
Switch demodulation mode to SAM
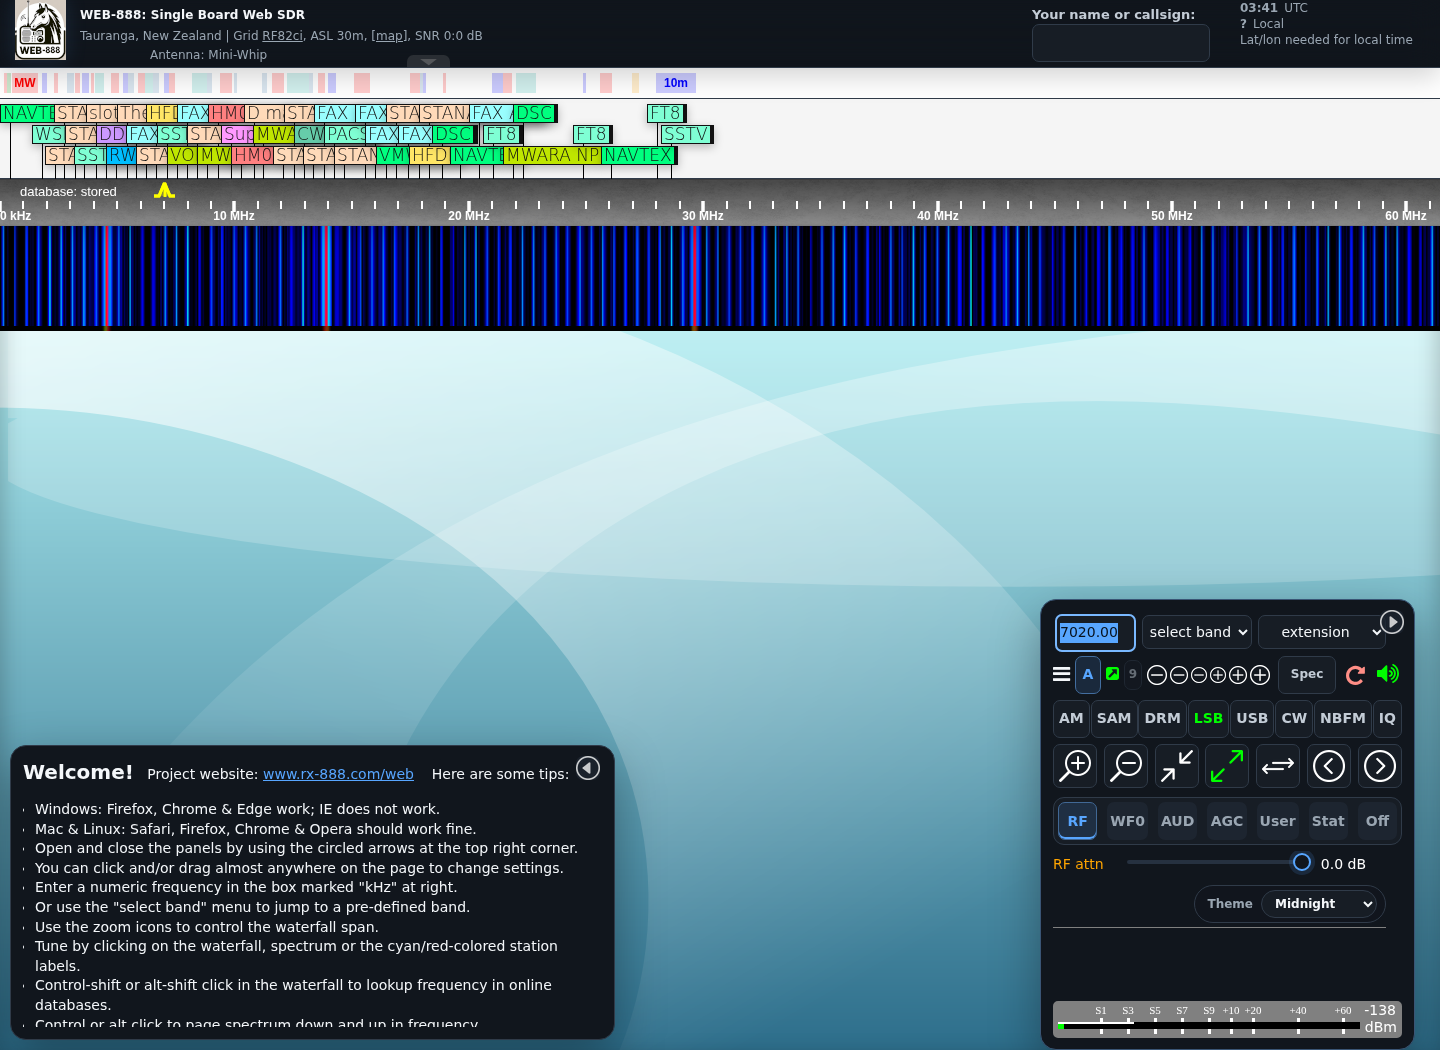[1114, 718]
